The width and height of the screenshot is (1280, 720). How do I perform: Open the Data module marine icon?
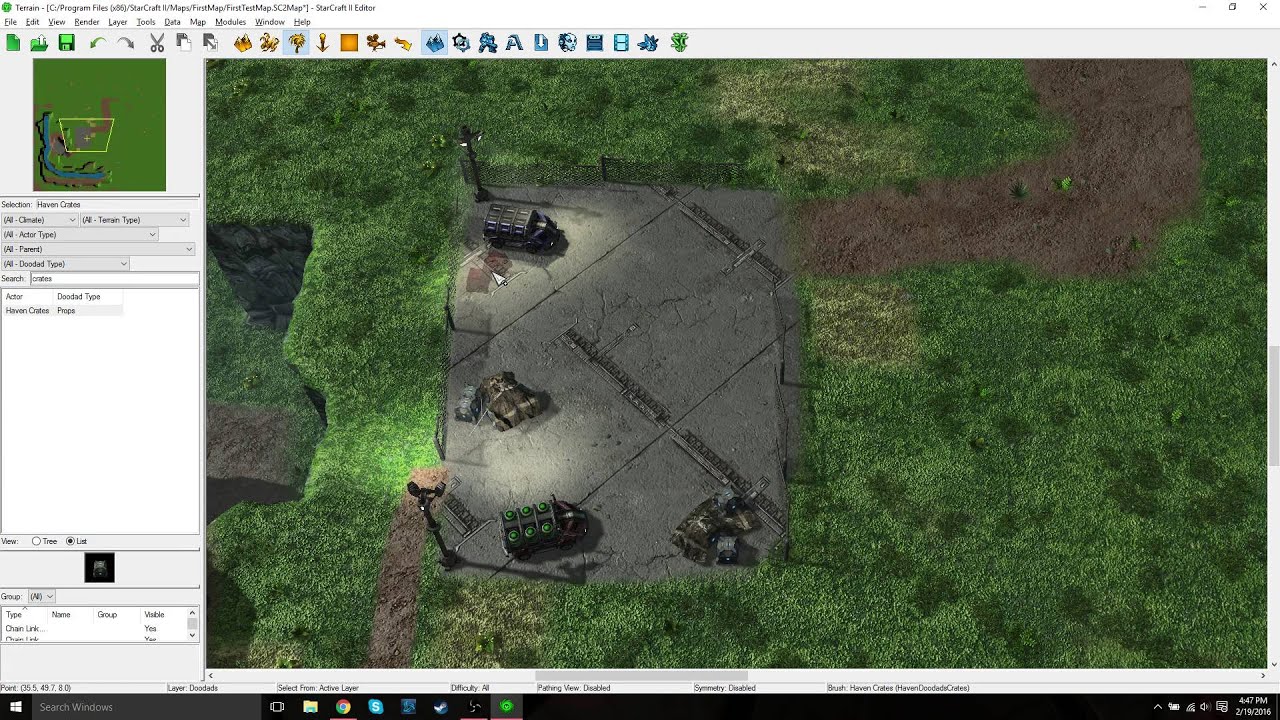pos(488,43)
